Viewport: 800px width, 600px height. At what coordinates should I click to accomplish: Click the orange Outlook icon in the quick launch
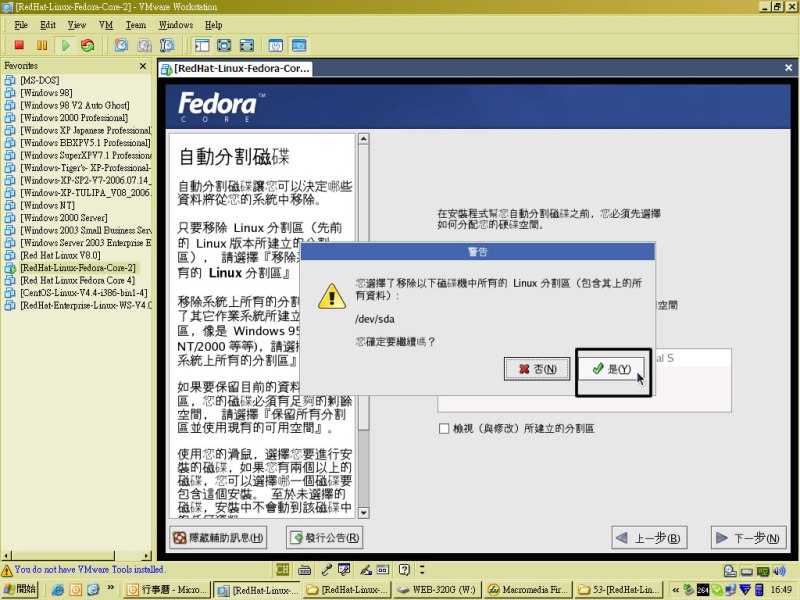(x=76, y=590)
